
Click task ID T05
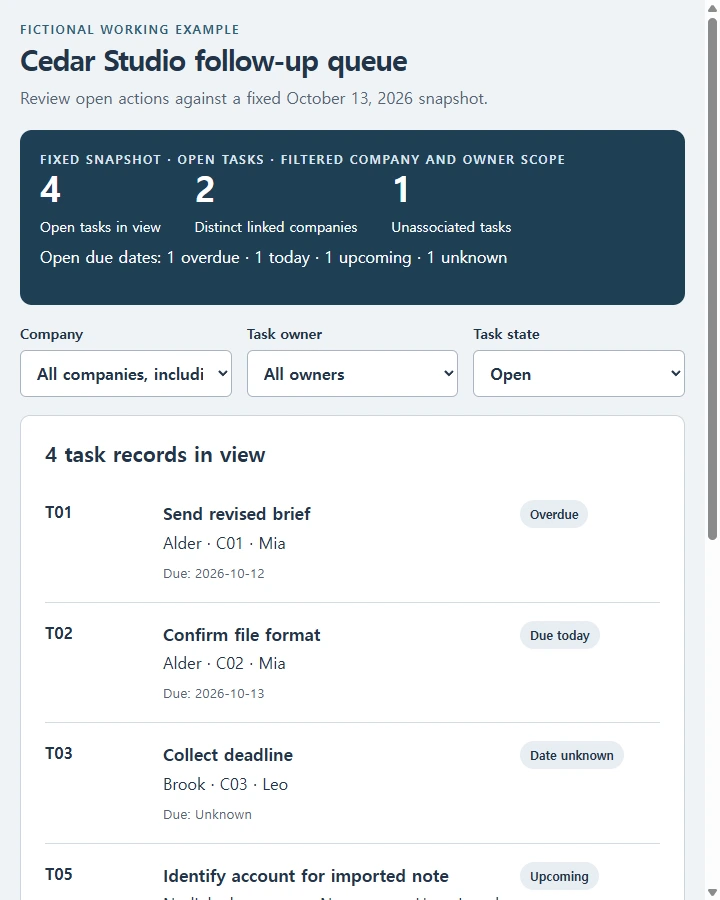click(59, 874)
